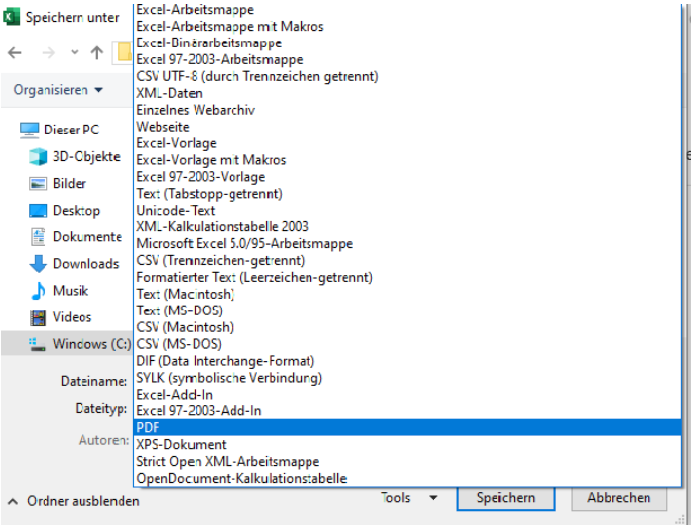The image size is (691, 525).
Task: Select Dieser PC in navigation tree
Action: click(59, 130)
